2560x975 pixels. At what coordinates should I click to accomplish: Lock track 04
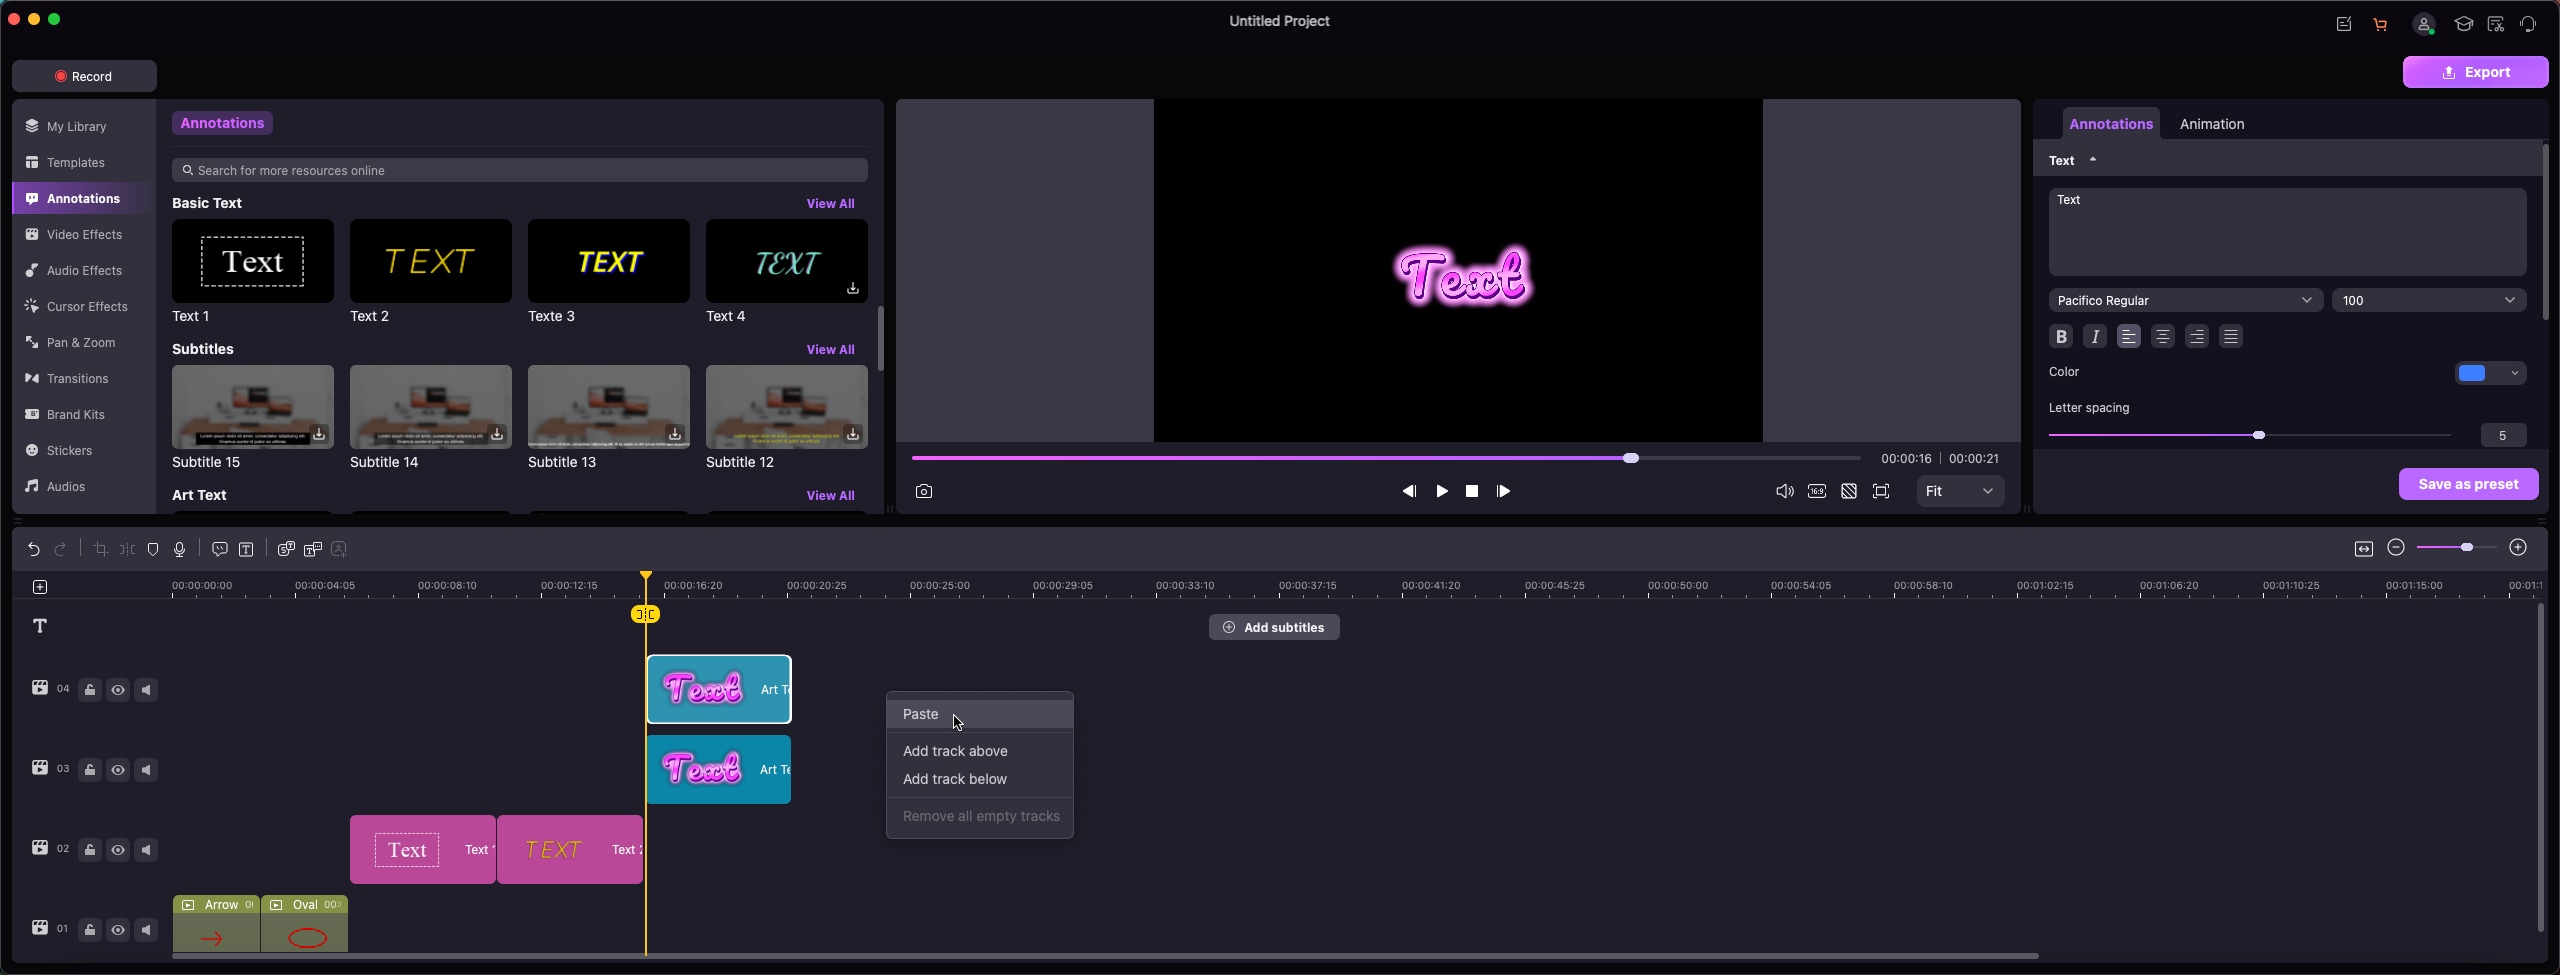tap(90, 690)
